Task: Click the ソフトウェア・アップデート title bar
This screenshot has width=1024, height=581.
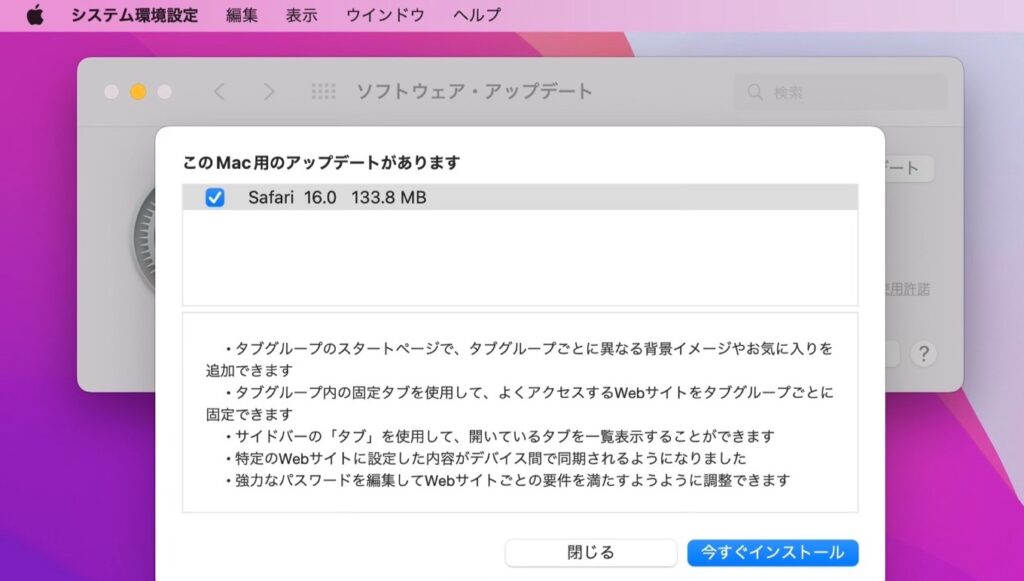Action: (x=474, y=91)
